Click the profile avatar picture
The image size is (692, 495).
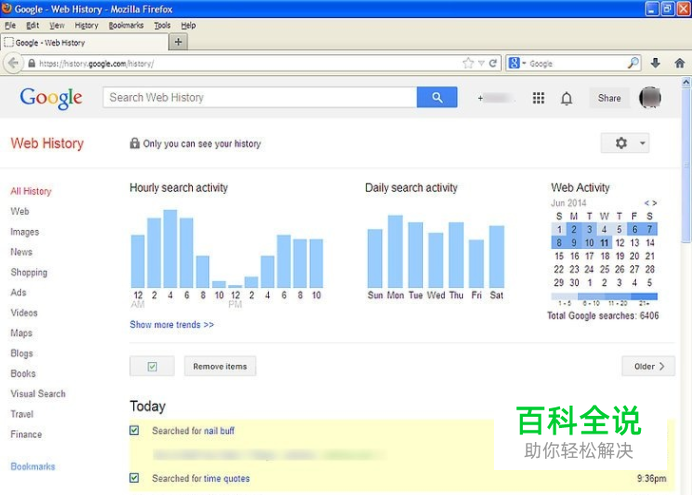[650, 98]
